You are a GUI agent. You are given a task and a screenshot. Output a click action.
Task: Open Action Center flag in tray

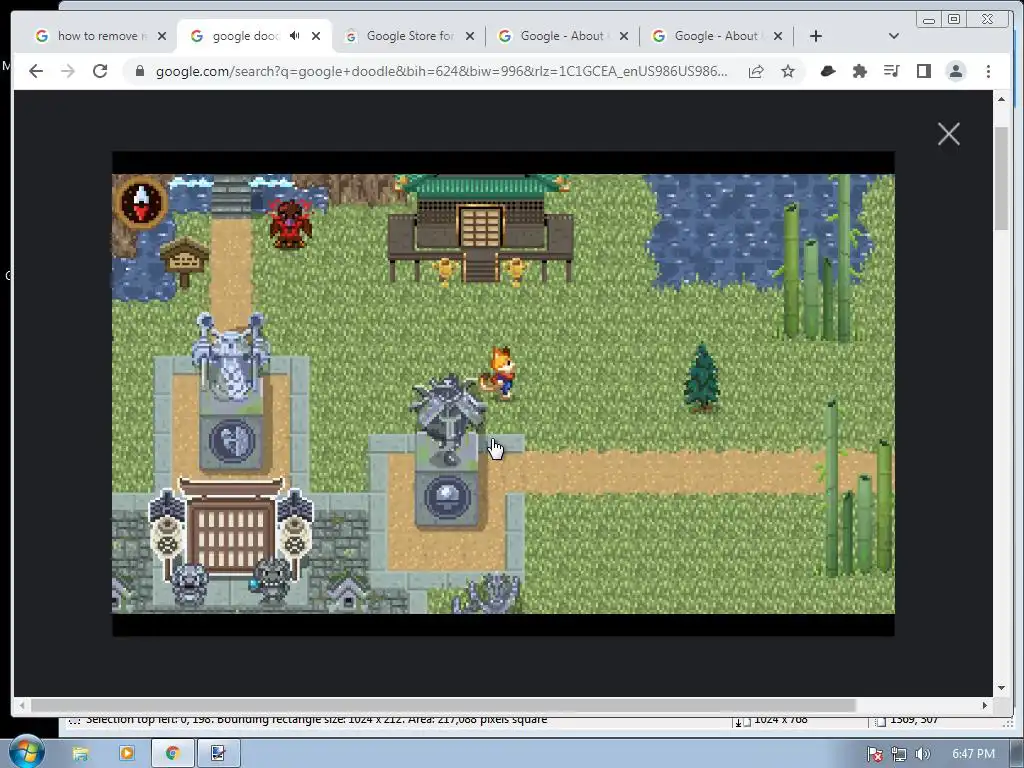click(875, 754)
